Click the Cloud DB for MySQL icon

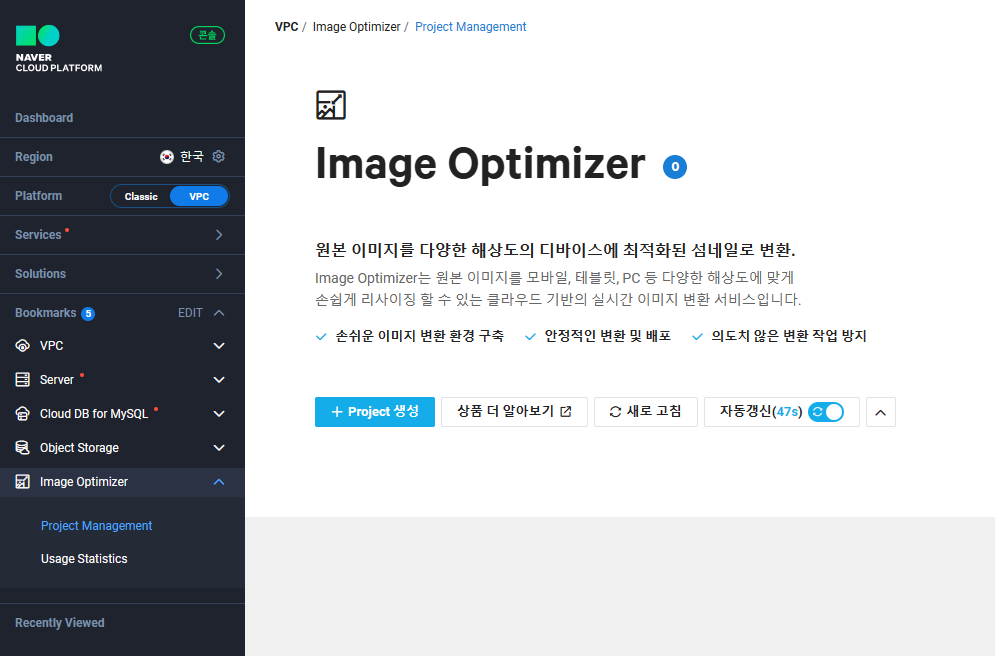(22, 414)
